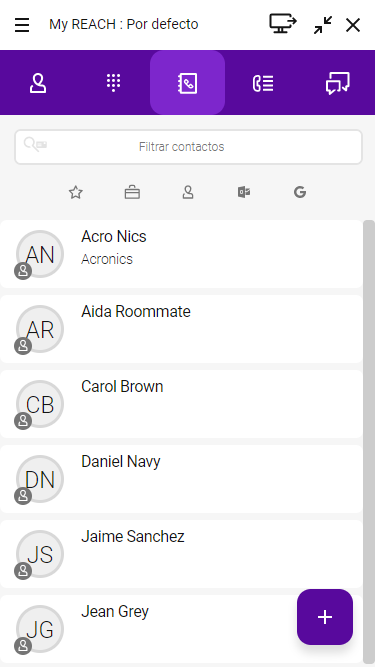Open the call history tab
375x667 pixels.
(x=263, y=83)
